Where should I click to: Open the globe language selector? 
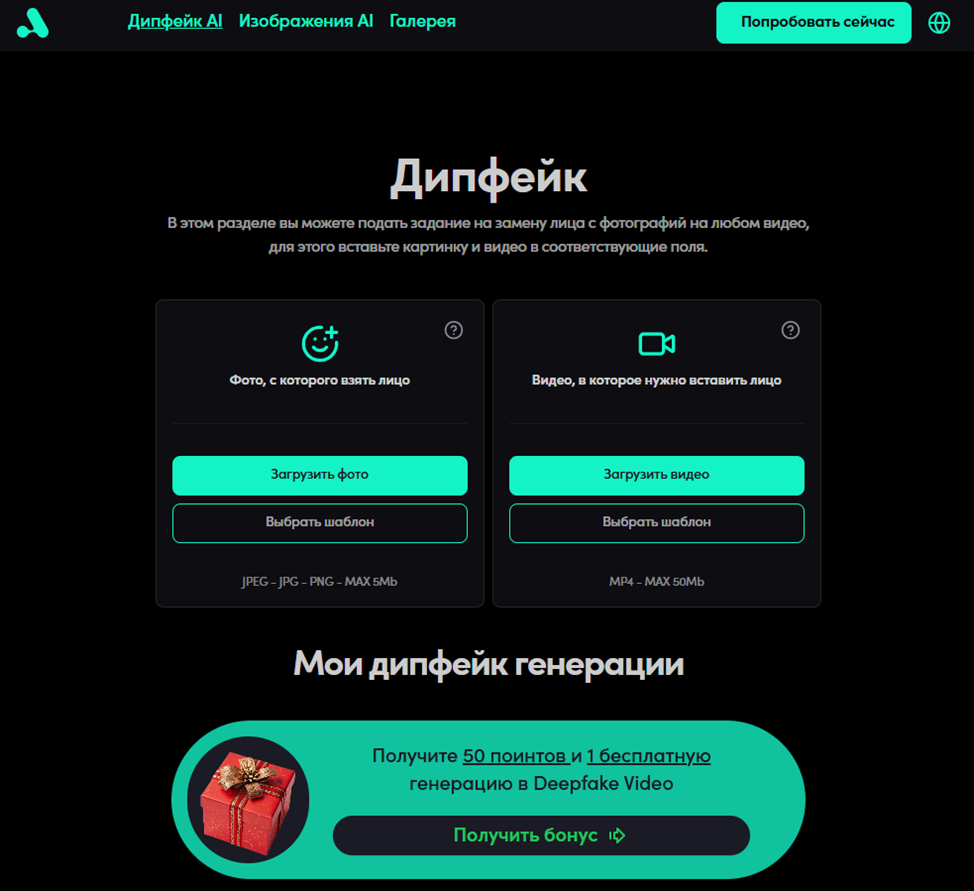[939, 22]
